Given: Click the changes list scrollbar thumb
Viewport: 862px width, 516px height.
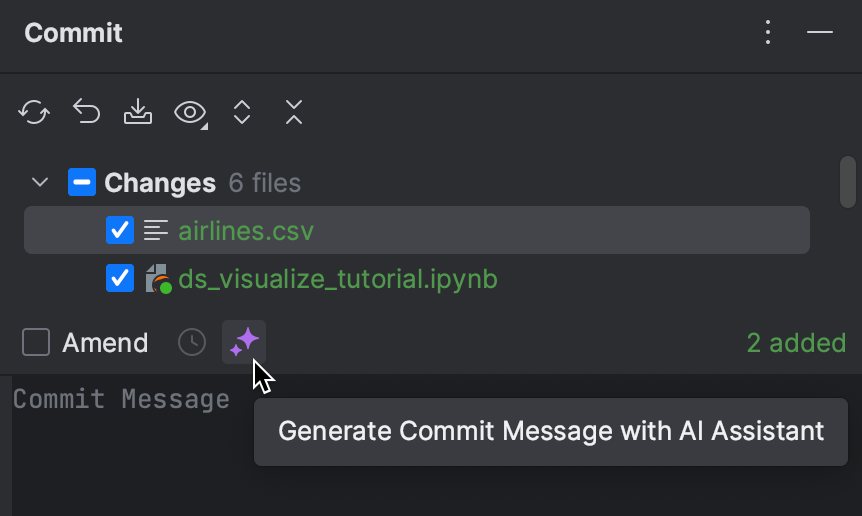Looking at the screenshot, I should [848, 182].
